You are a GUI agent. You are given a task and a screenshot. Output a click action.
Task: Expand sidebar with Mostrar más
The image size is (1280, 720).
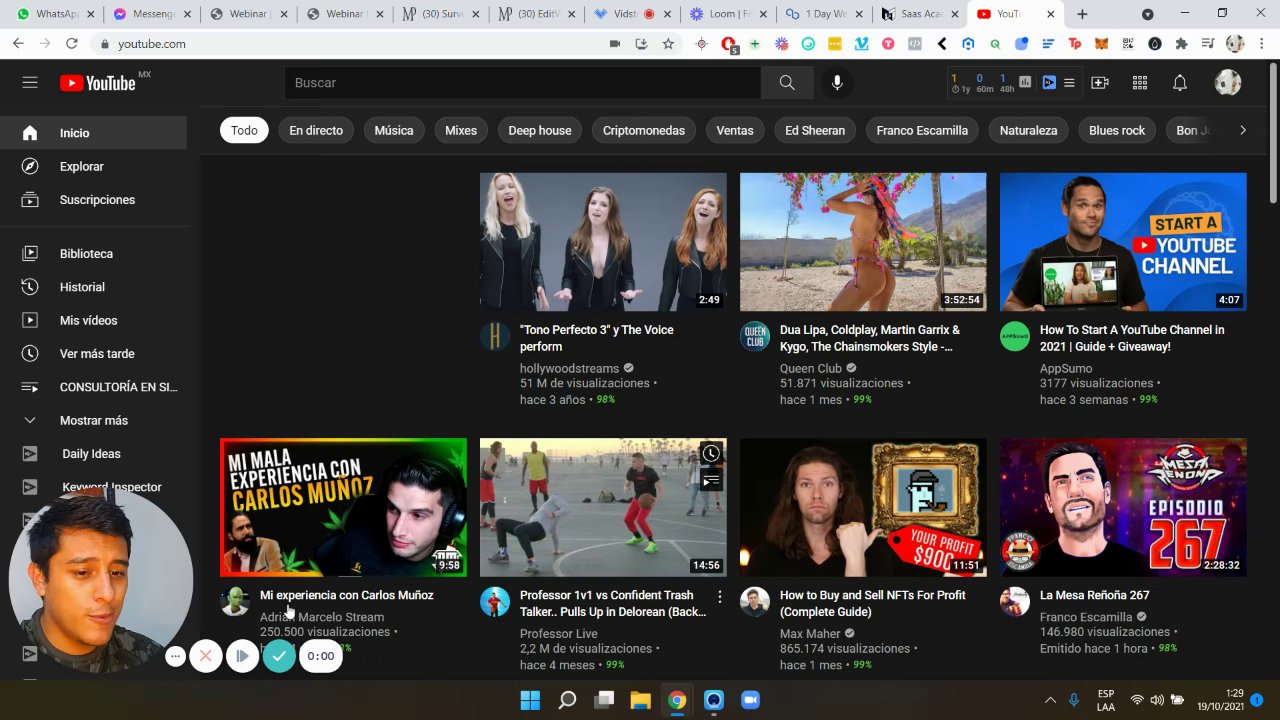[94, 421]
